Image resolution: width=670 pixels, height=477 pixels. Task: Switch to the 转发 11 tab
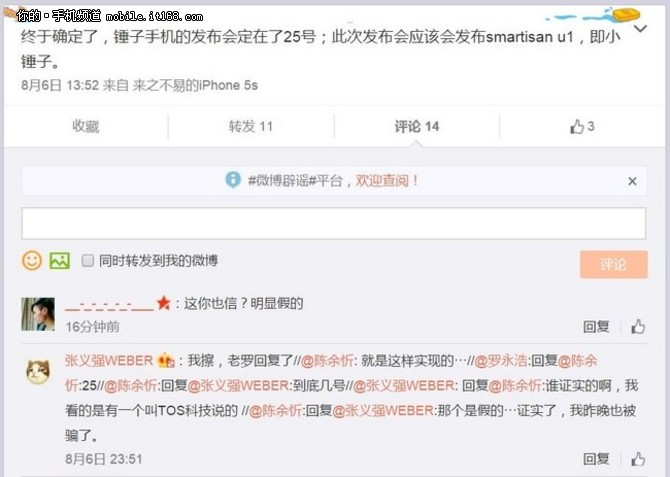click(x=251, y=127)
